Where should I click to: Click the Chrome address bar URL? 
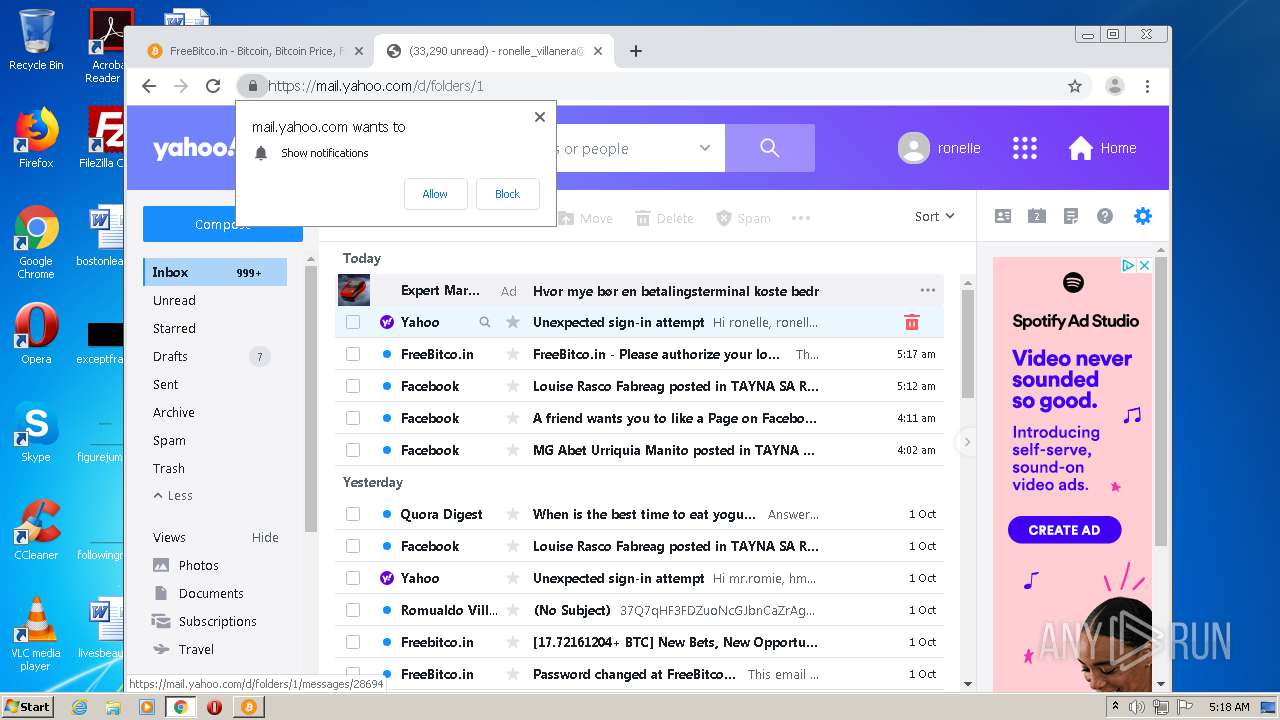coord(376,86)
